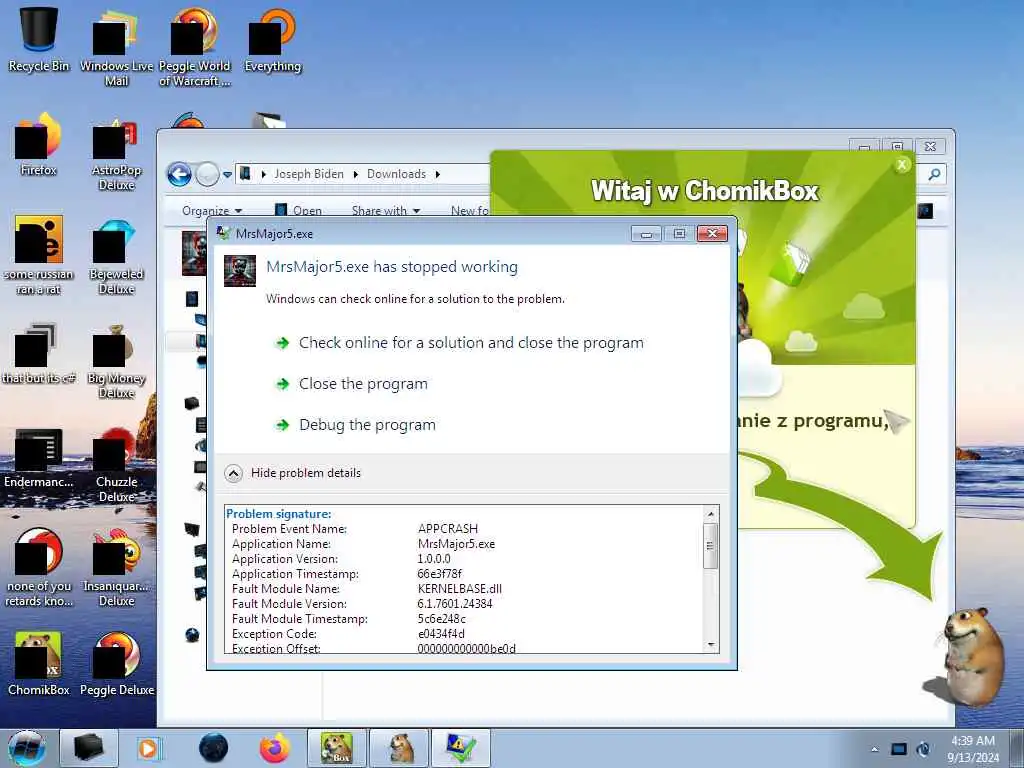
Task: Open Windows Live Mail desktop shortcut
Action: (116, 46)
